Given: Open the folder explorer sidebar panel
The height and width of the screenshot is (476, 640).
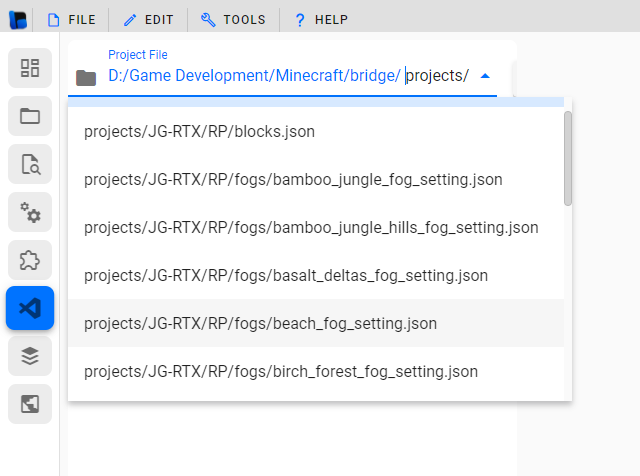Looking at the screenshot, I should 30,116.
